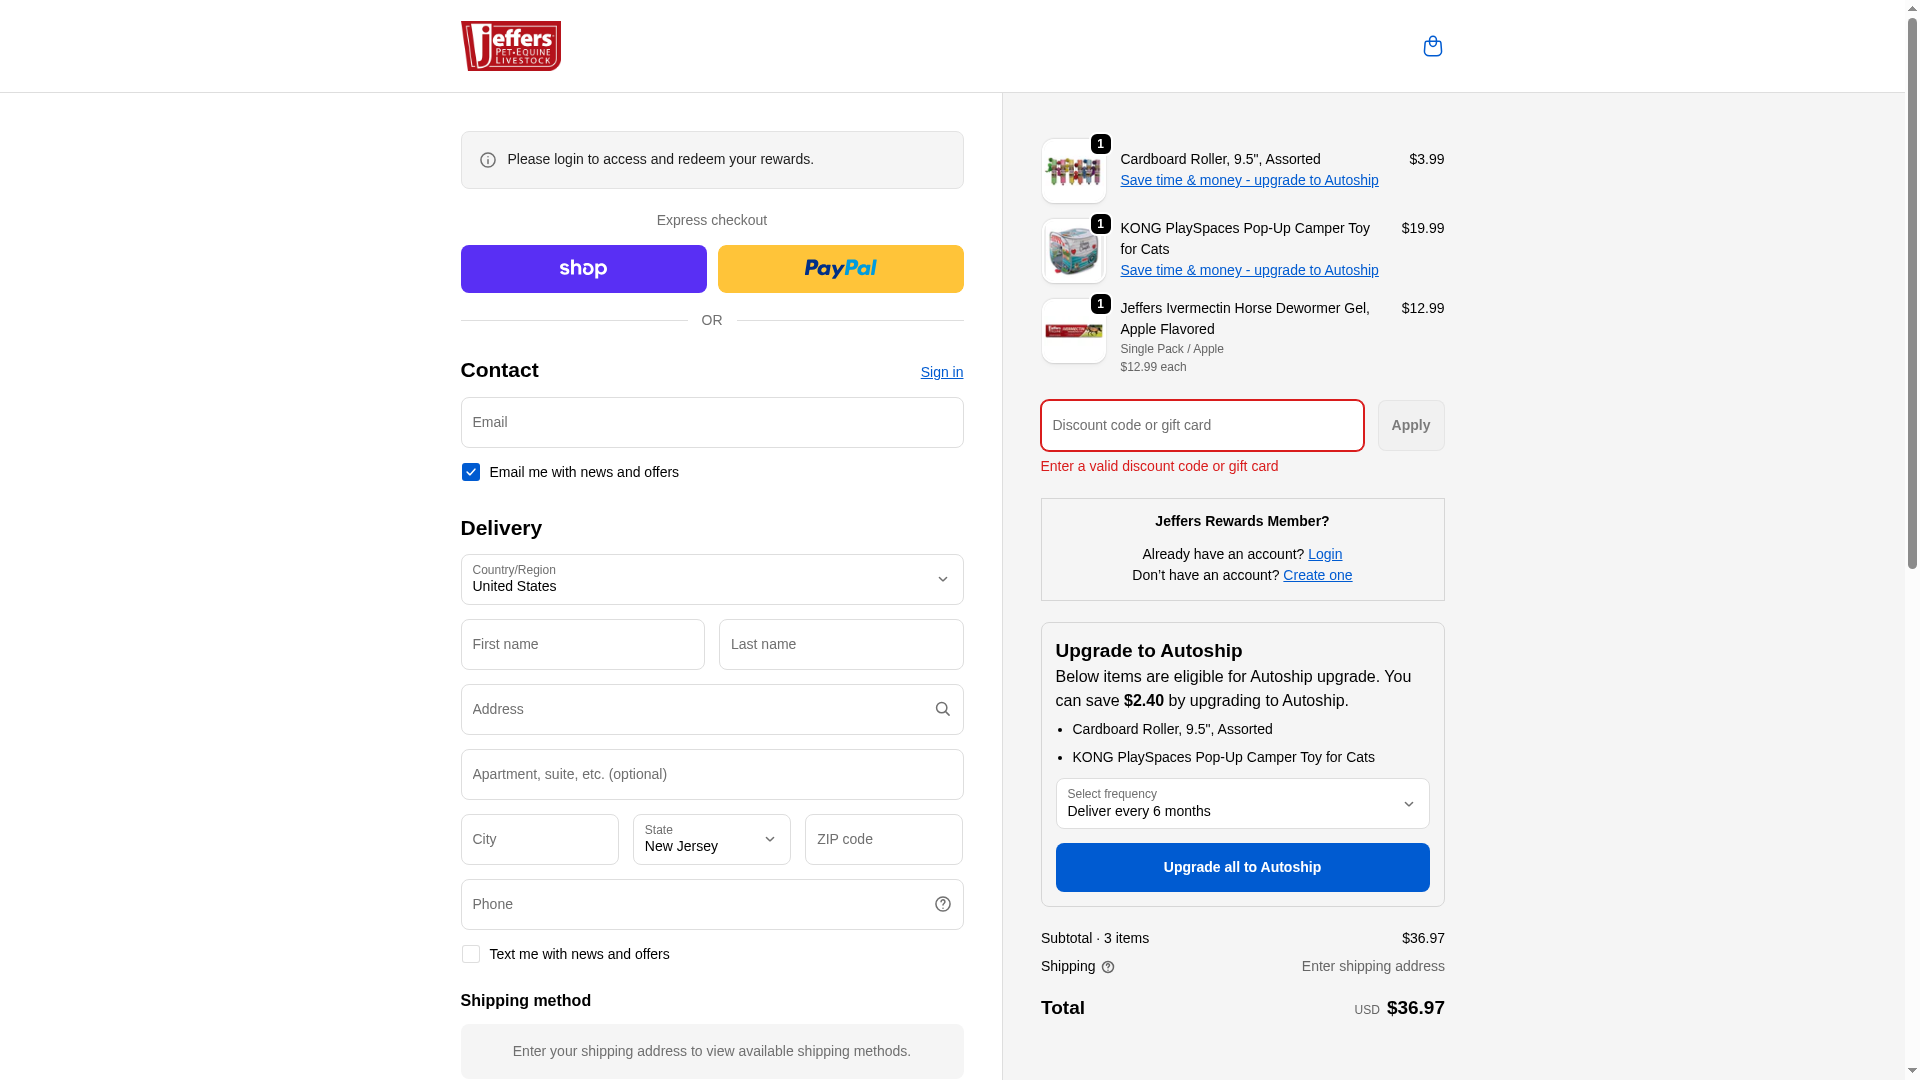Enable Text me with news and offers

(470, 954)
